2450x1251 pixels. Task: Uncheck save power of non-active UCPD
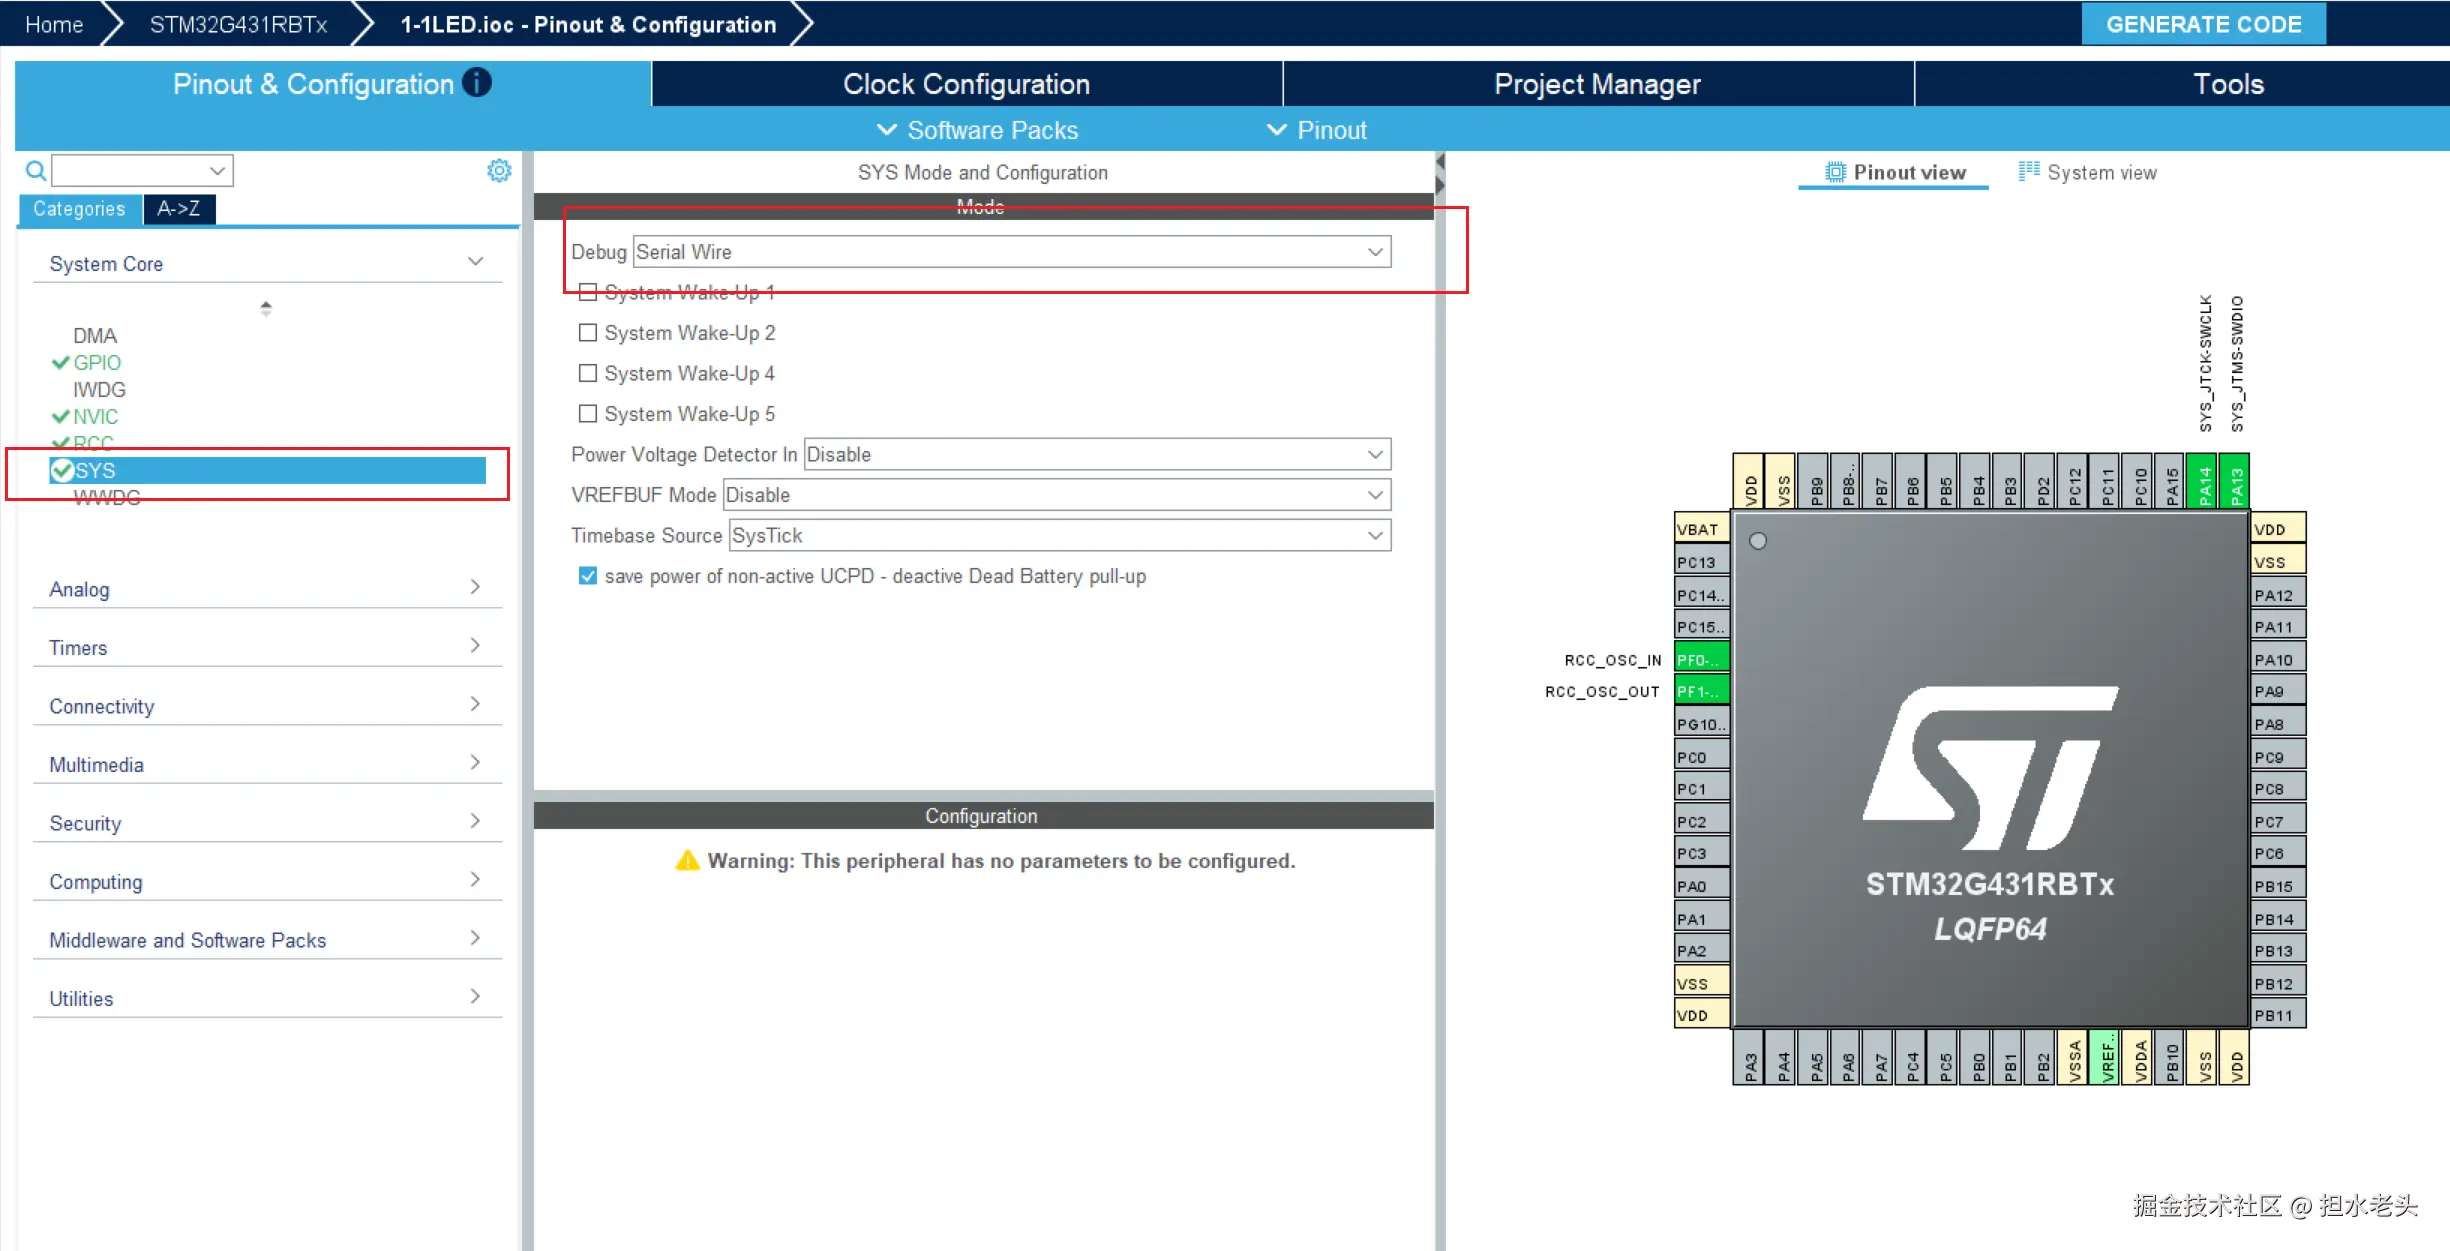tap(588, 576)
